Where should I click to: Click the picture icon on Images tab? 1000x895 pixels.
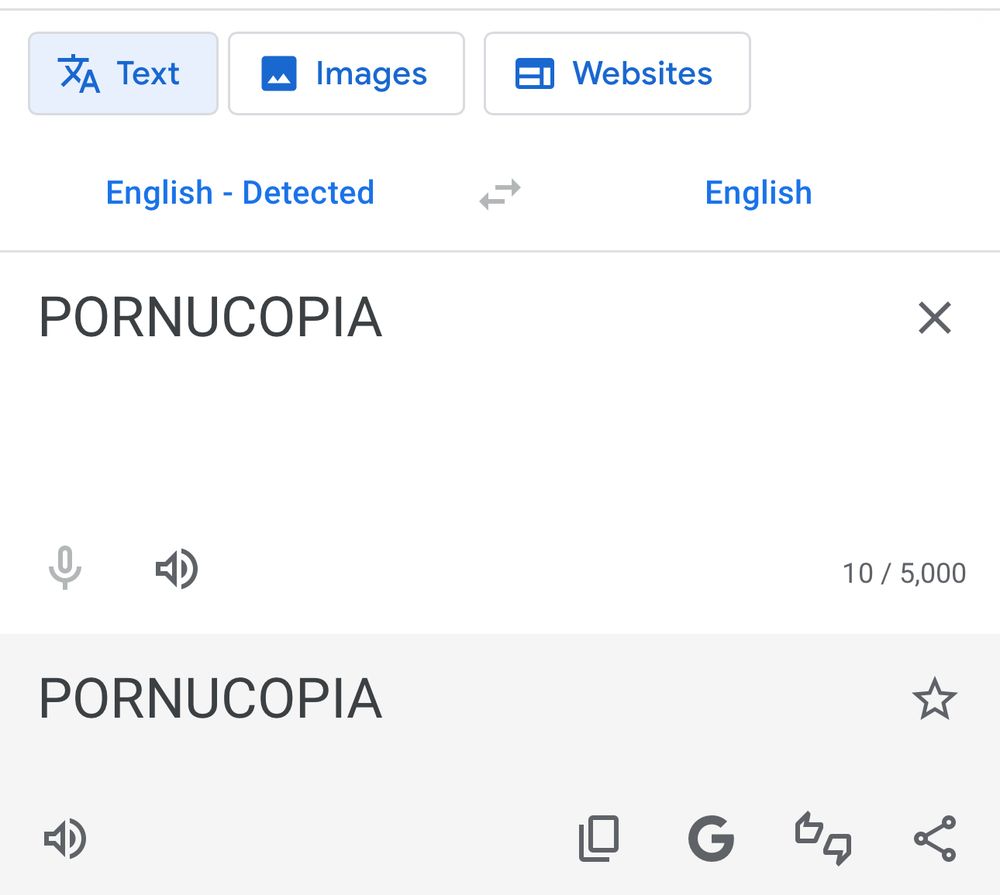pyautogui.click(x=279, y=74)
